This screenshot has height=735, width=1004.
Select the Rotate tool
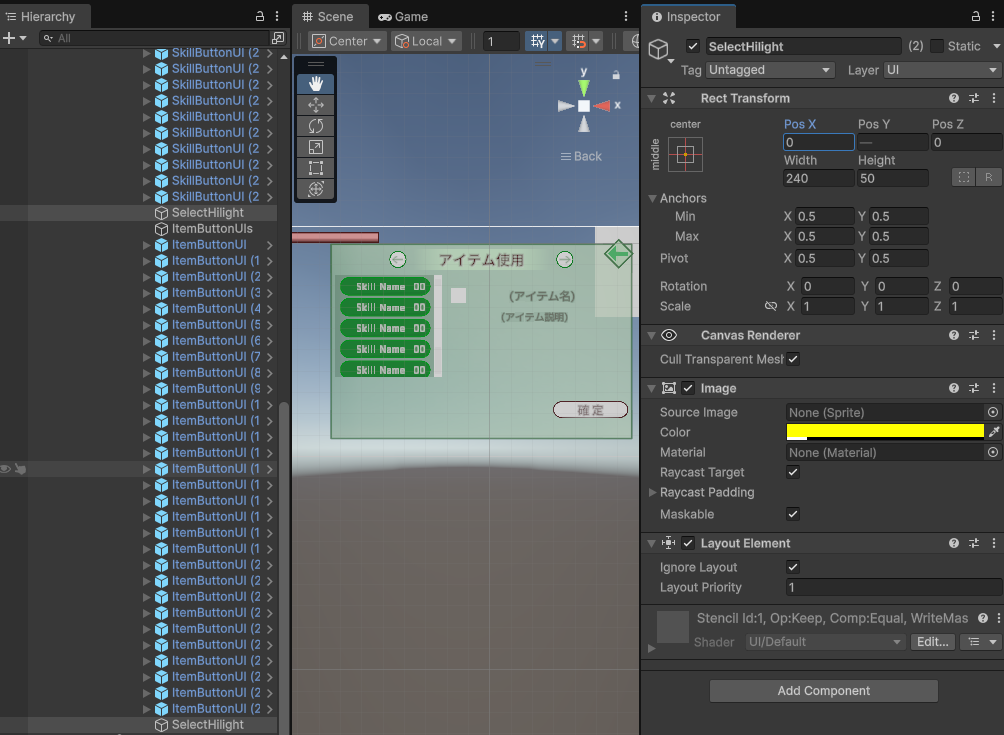point(315,126)
